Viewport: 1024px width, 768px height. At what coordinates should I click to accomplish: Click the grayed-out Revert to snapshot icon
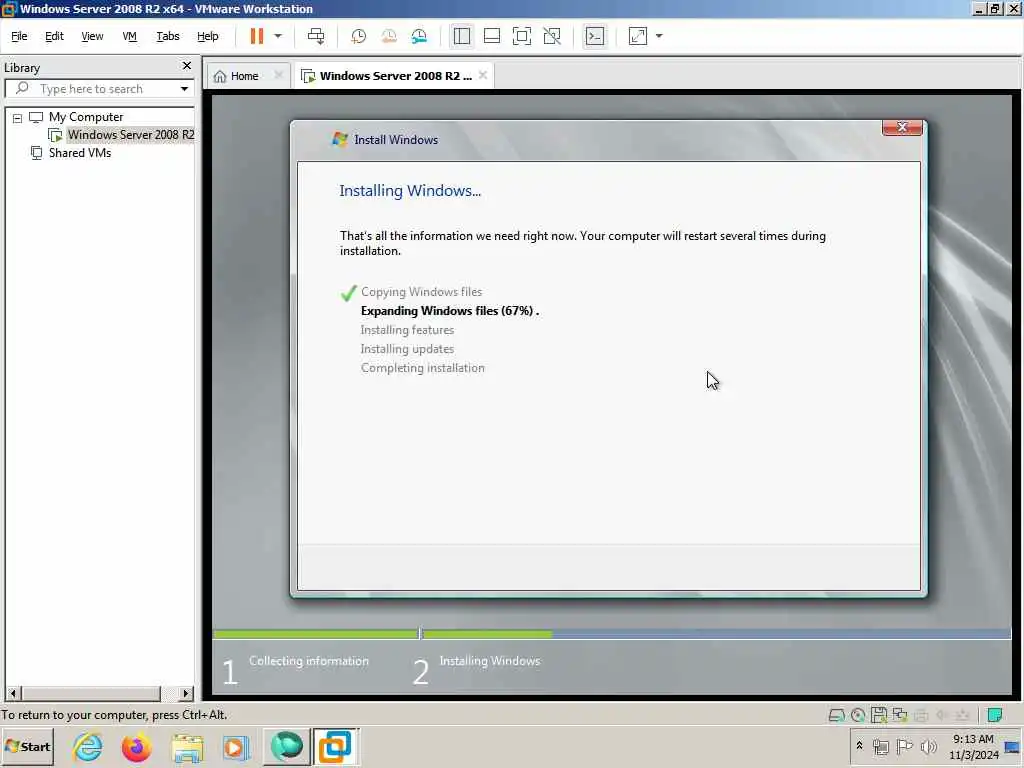pyautogui.click(x=389, y=36)
